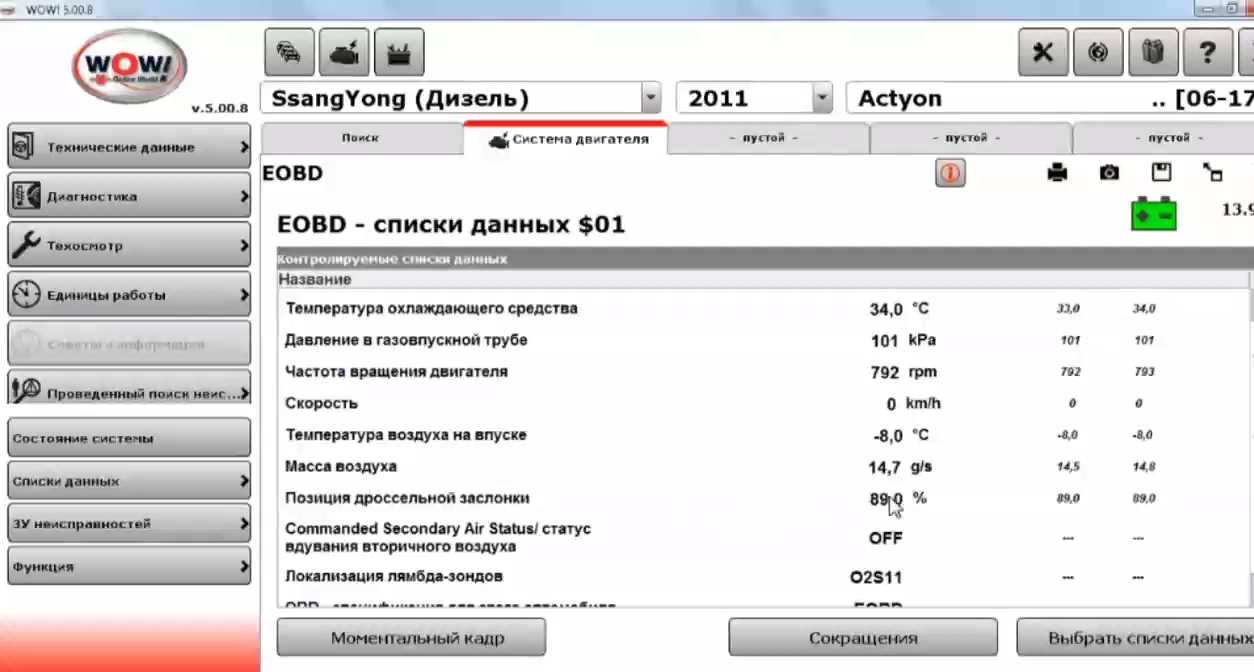Save data with the floppy disk icon
1254x672 pixels.
click(x=1161, y=172)
